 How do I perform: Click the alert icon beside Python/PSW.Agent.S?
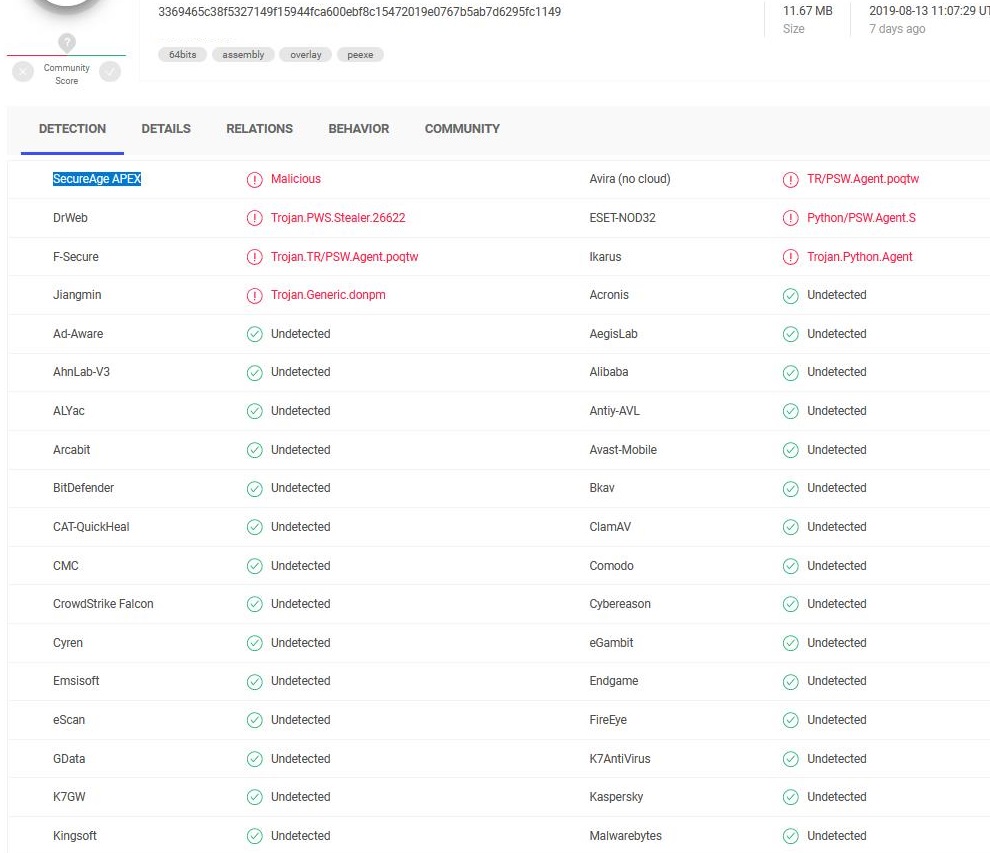tap(790, 218)
